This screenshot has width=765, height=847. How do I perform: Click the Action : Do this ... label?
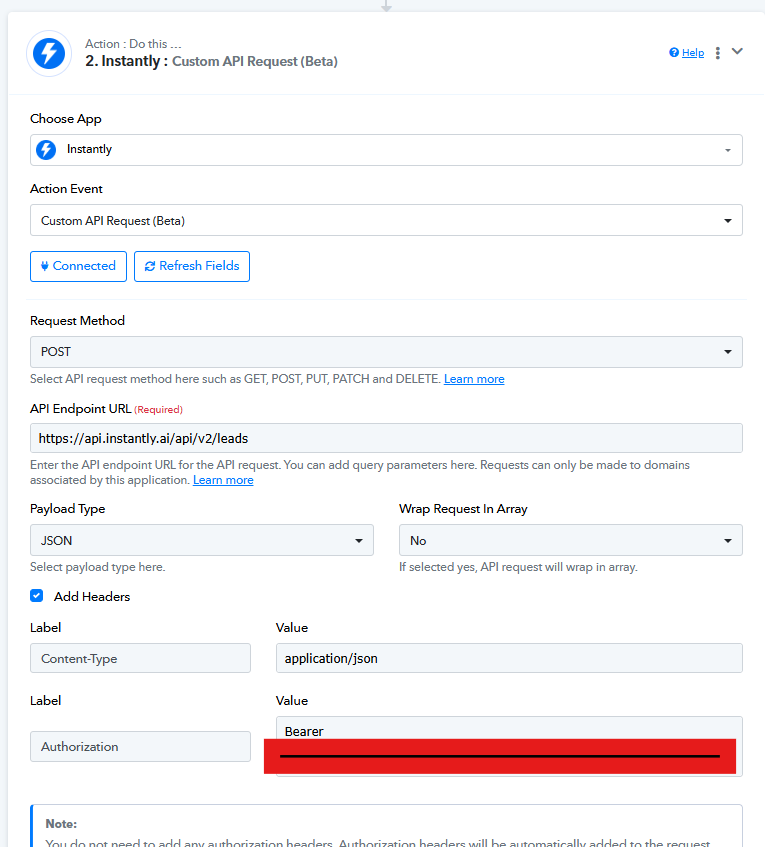pos(133,44)
